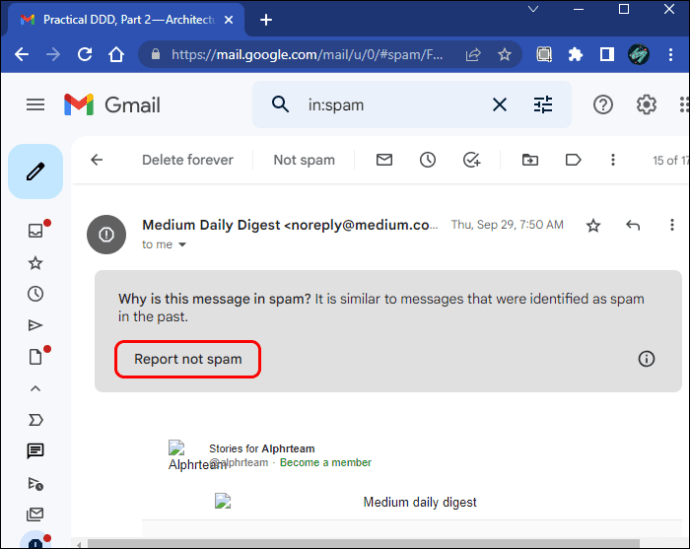Open Important label icon in sidebar
The width and height of the screenshot is (690, 549).
click(36, 420)
